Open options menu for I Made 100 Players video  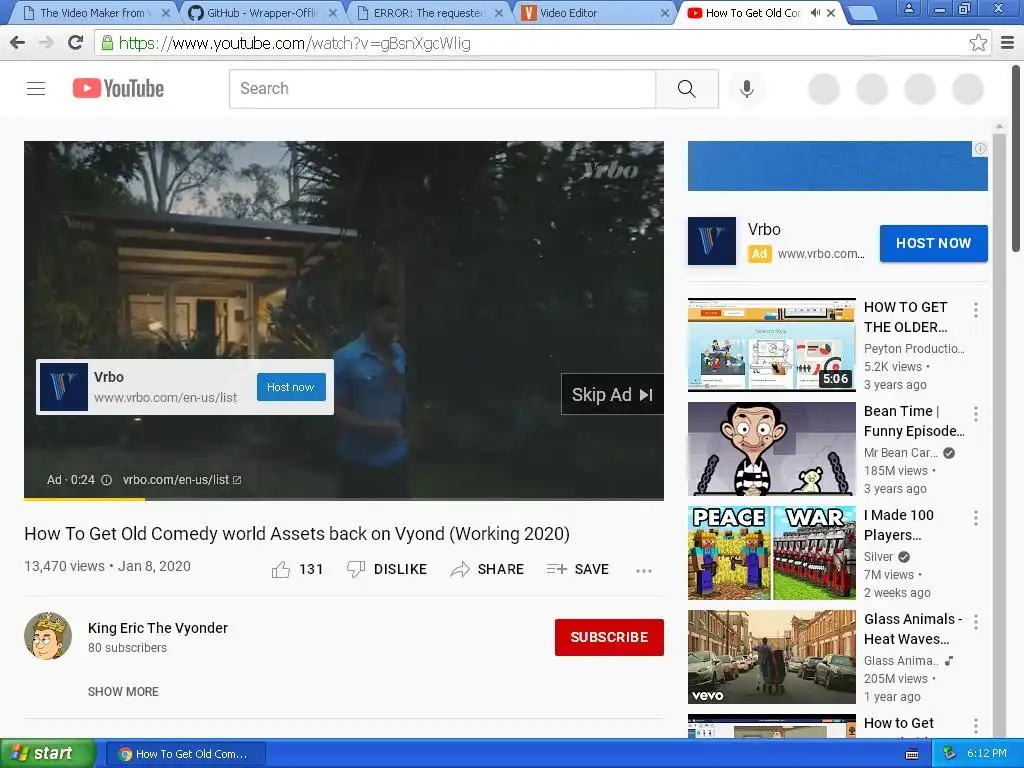pos(976,518)
